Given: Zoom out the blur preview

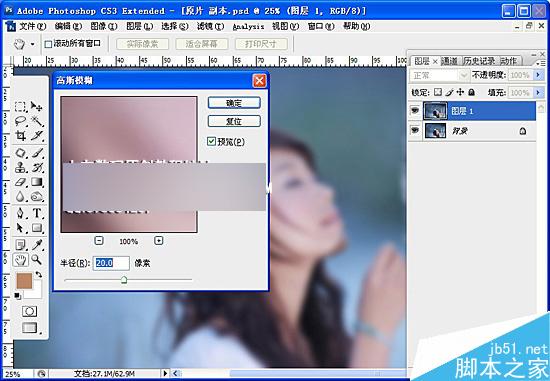Looking at the screenshot, I should (99, 241).
